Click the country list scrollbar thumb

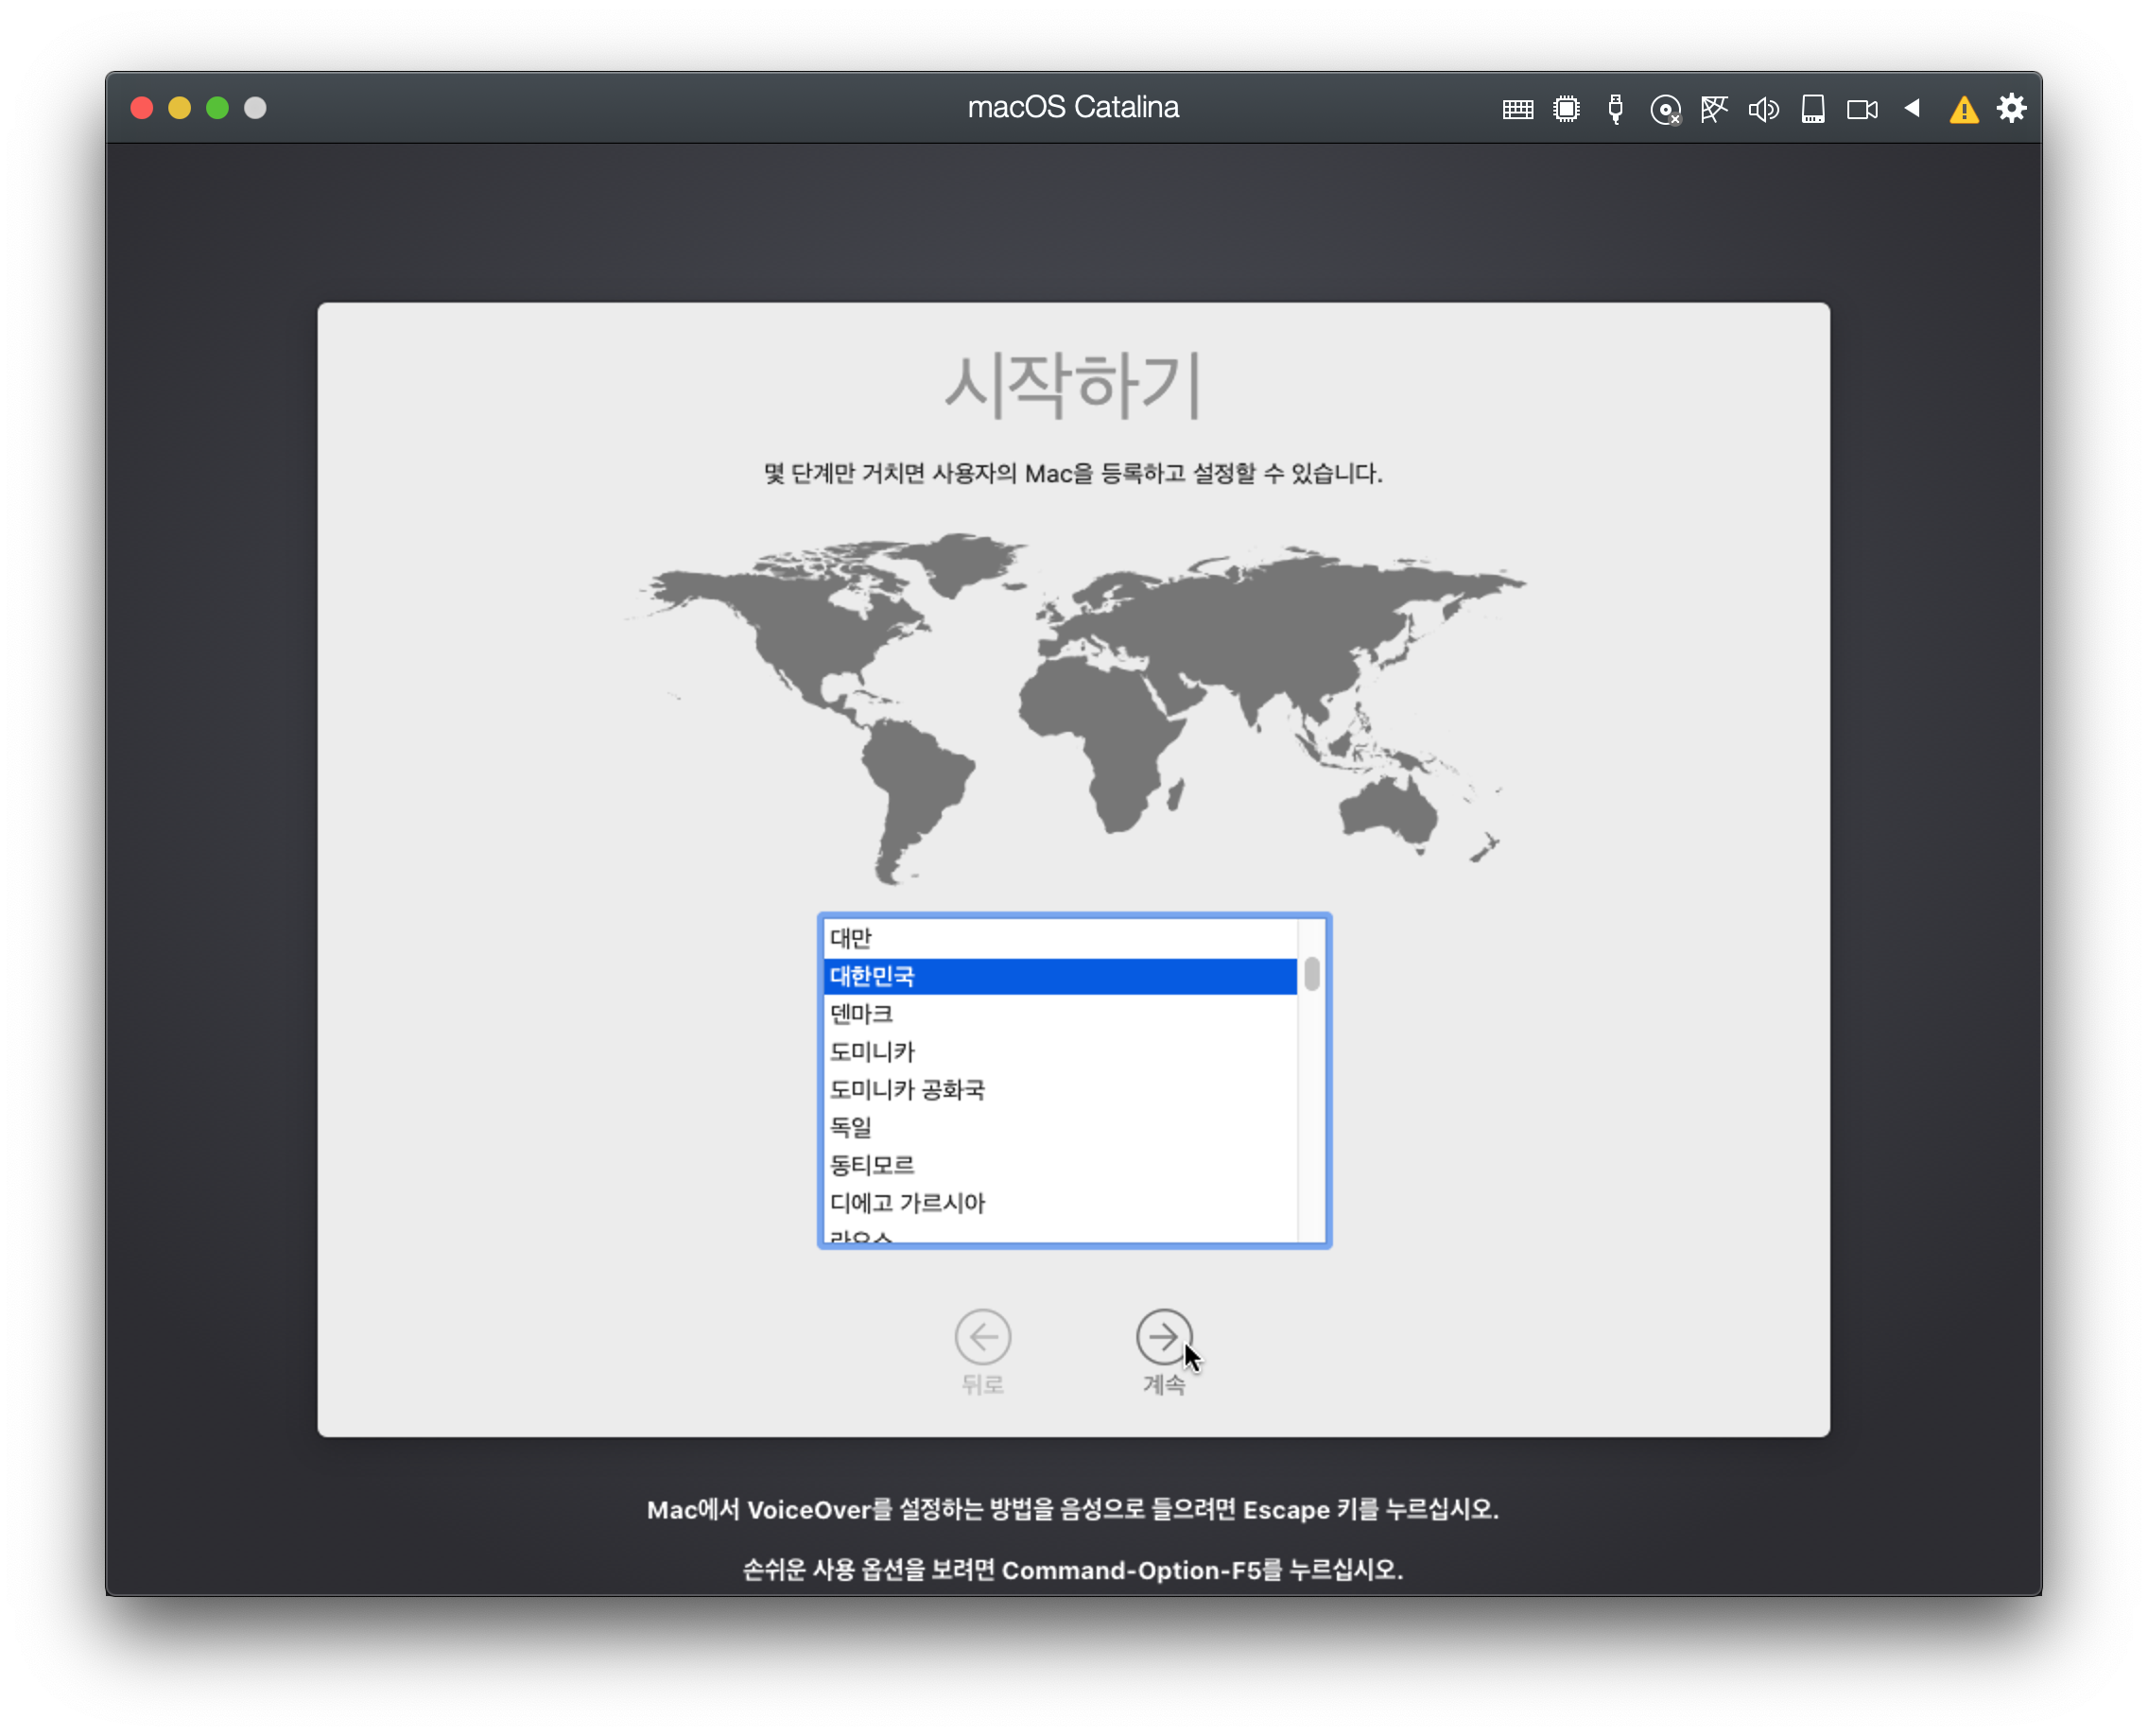click(x=1312, y=974)
